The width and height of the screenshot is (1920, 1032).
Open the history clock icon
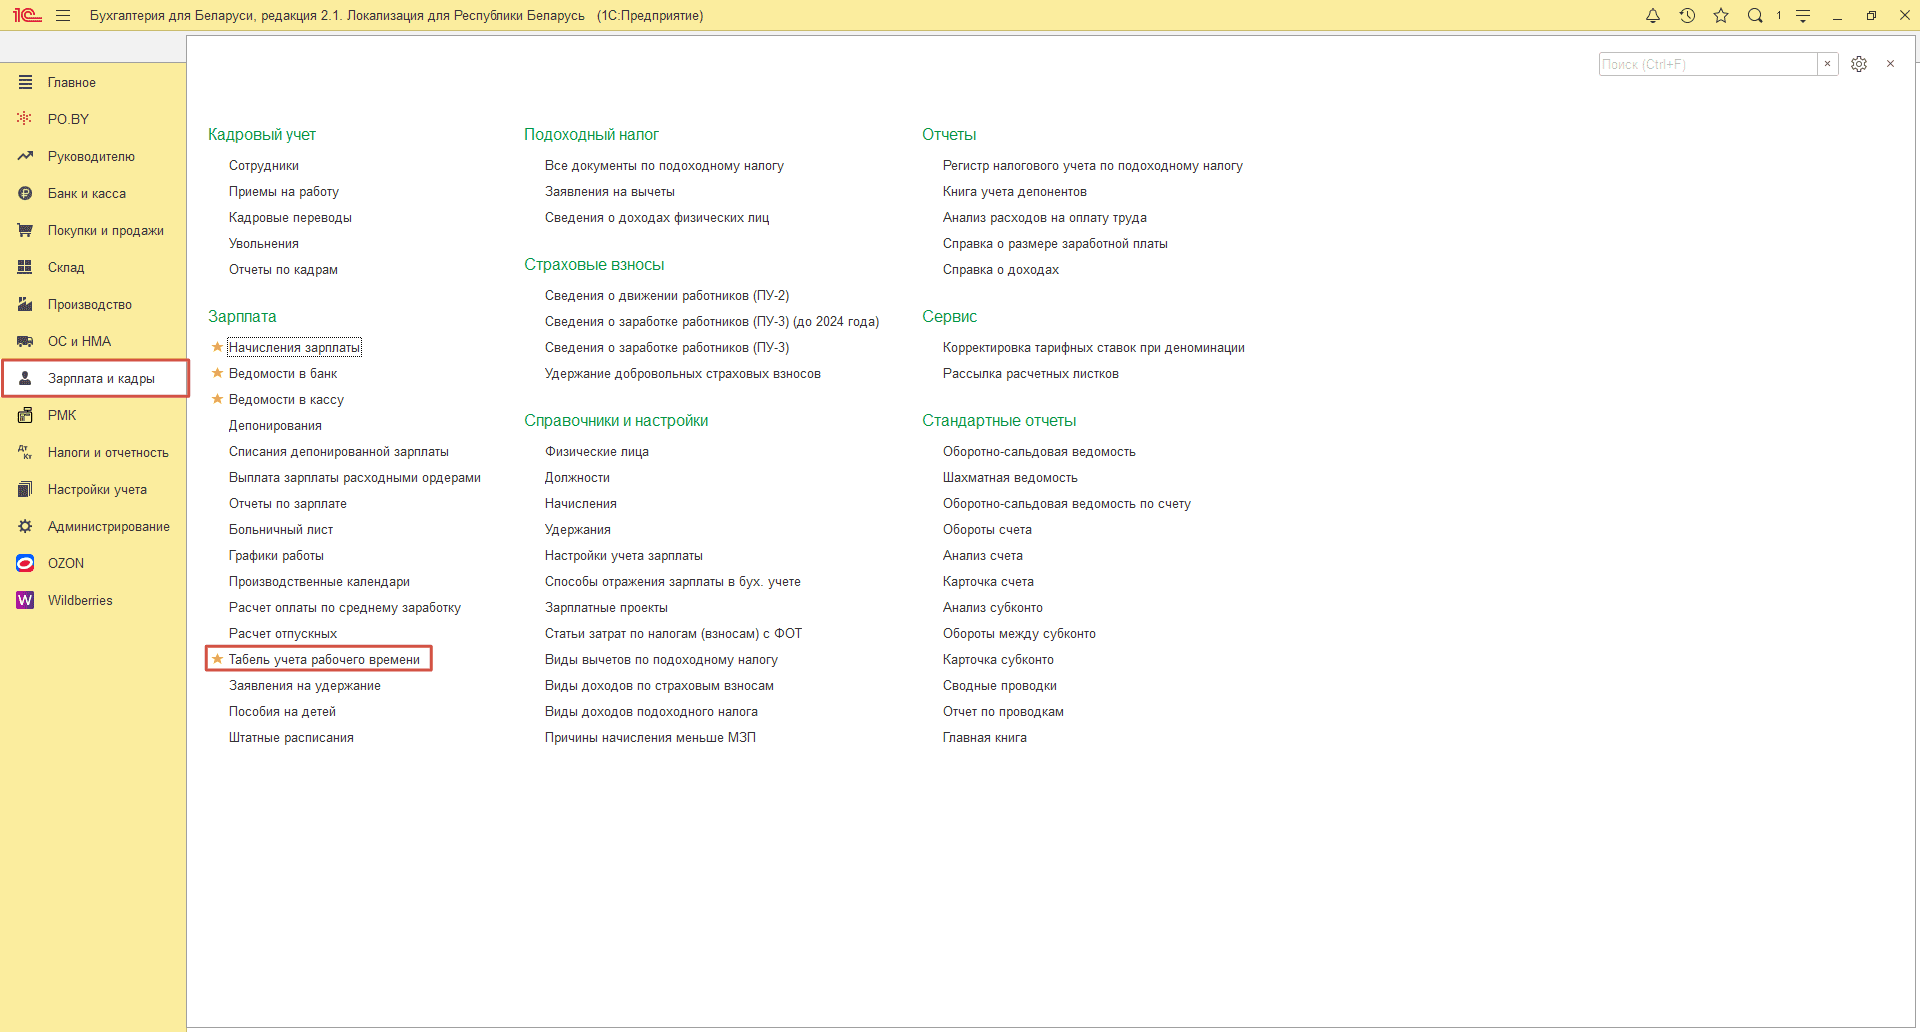1687,16
